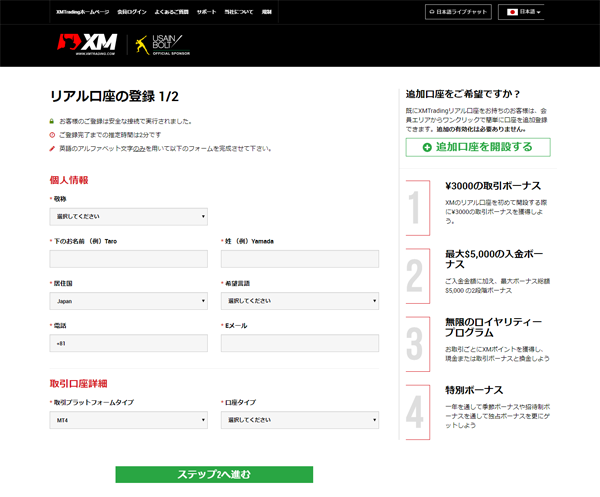Click into the Eメール input field
Viewport: 600px width, 497px height.
click(299, 343)
